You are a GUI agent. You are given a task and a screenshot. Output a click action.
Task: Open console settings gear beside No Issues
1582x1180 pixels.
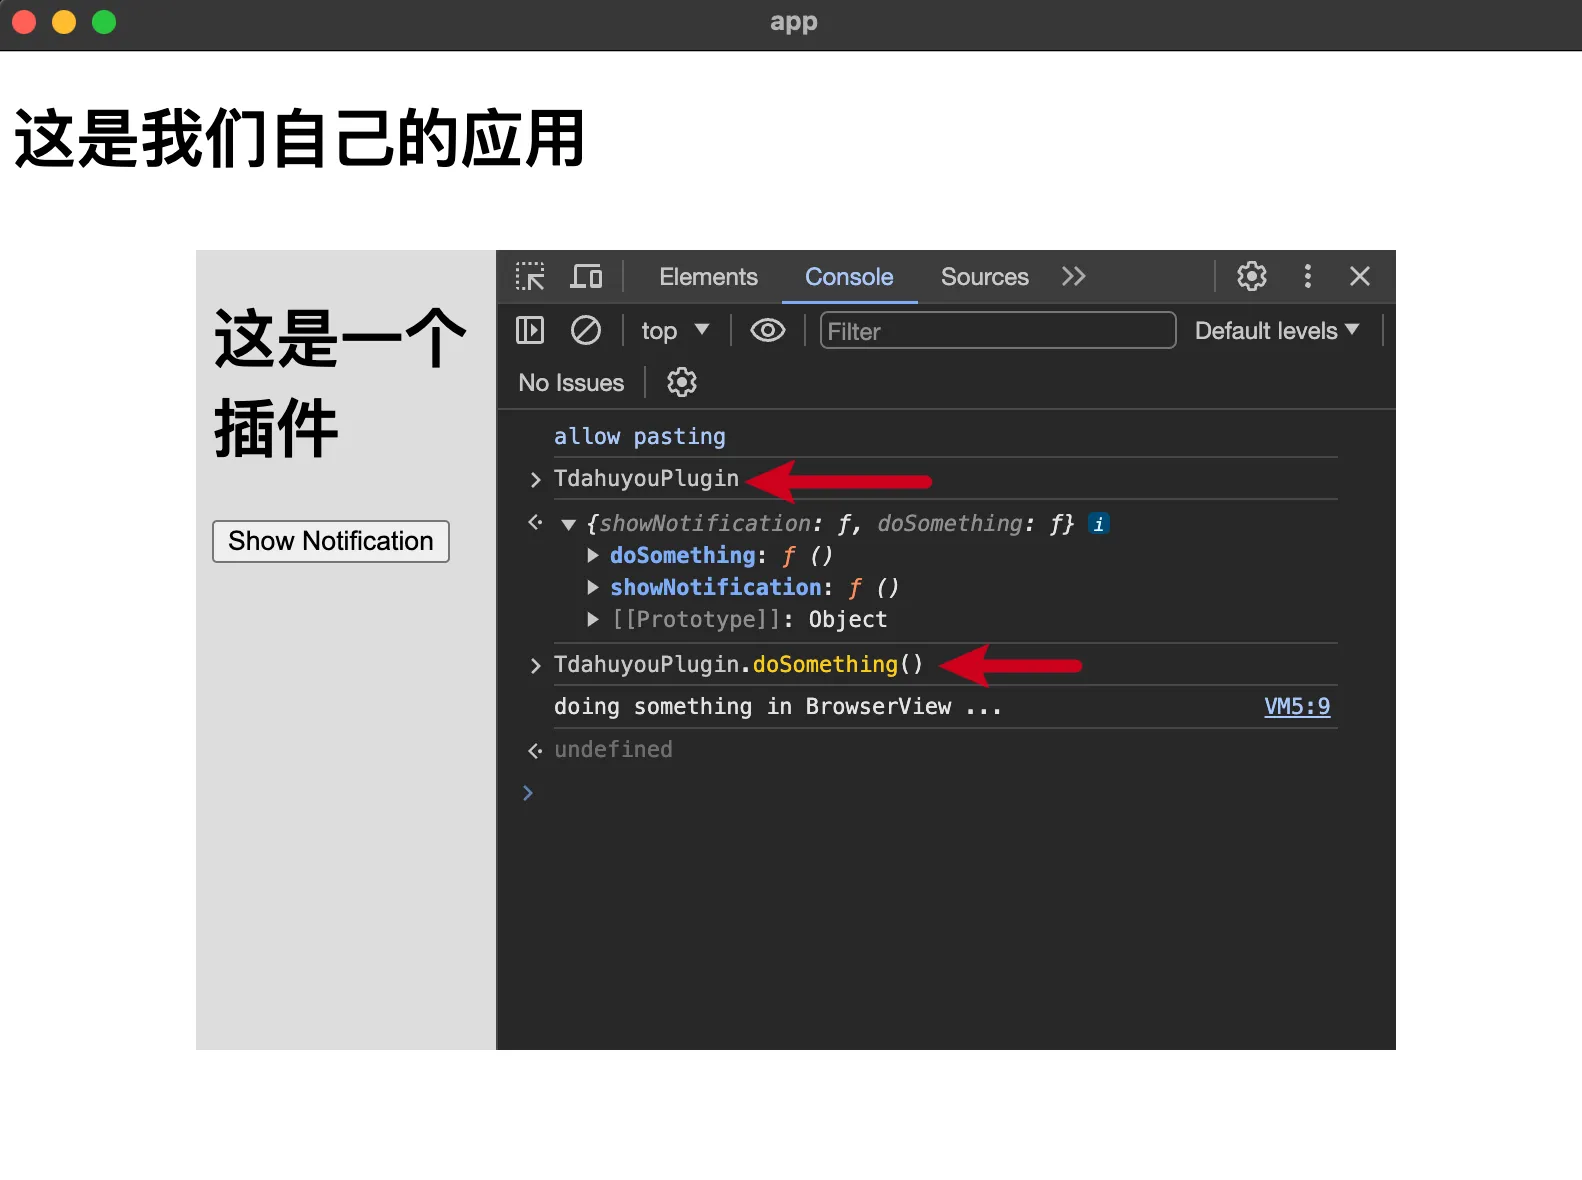[682, 383]
